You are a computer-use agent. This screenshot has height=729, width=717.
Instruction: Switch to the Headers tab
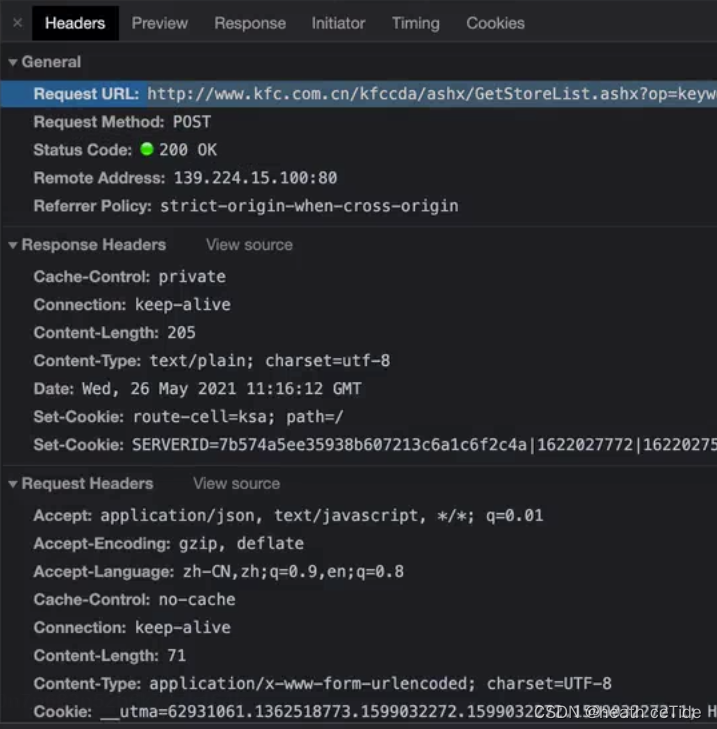click(75, 23)
